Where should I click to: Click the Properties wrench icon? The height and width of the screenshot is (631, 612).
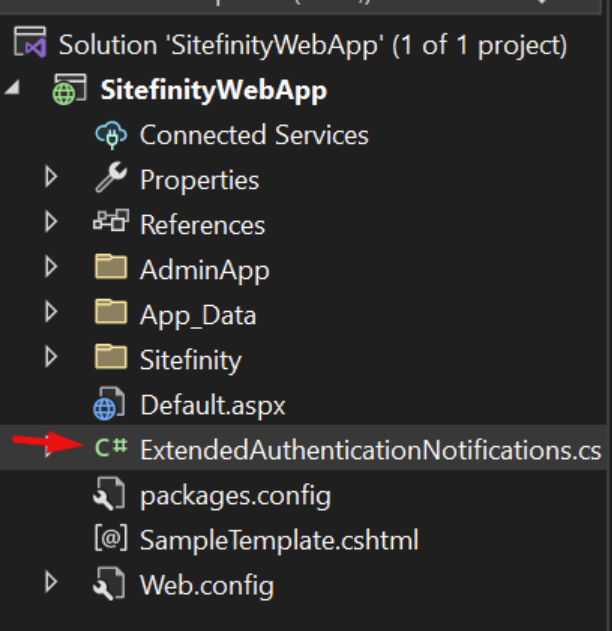click(x=111, y=177)
